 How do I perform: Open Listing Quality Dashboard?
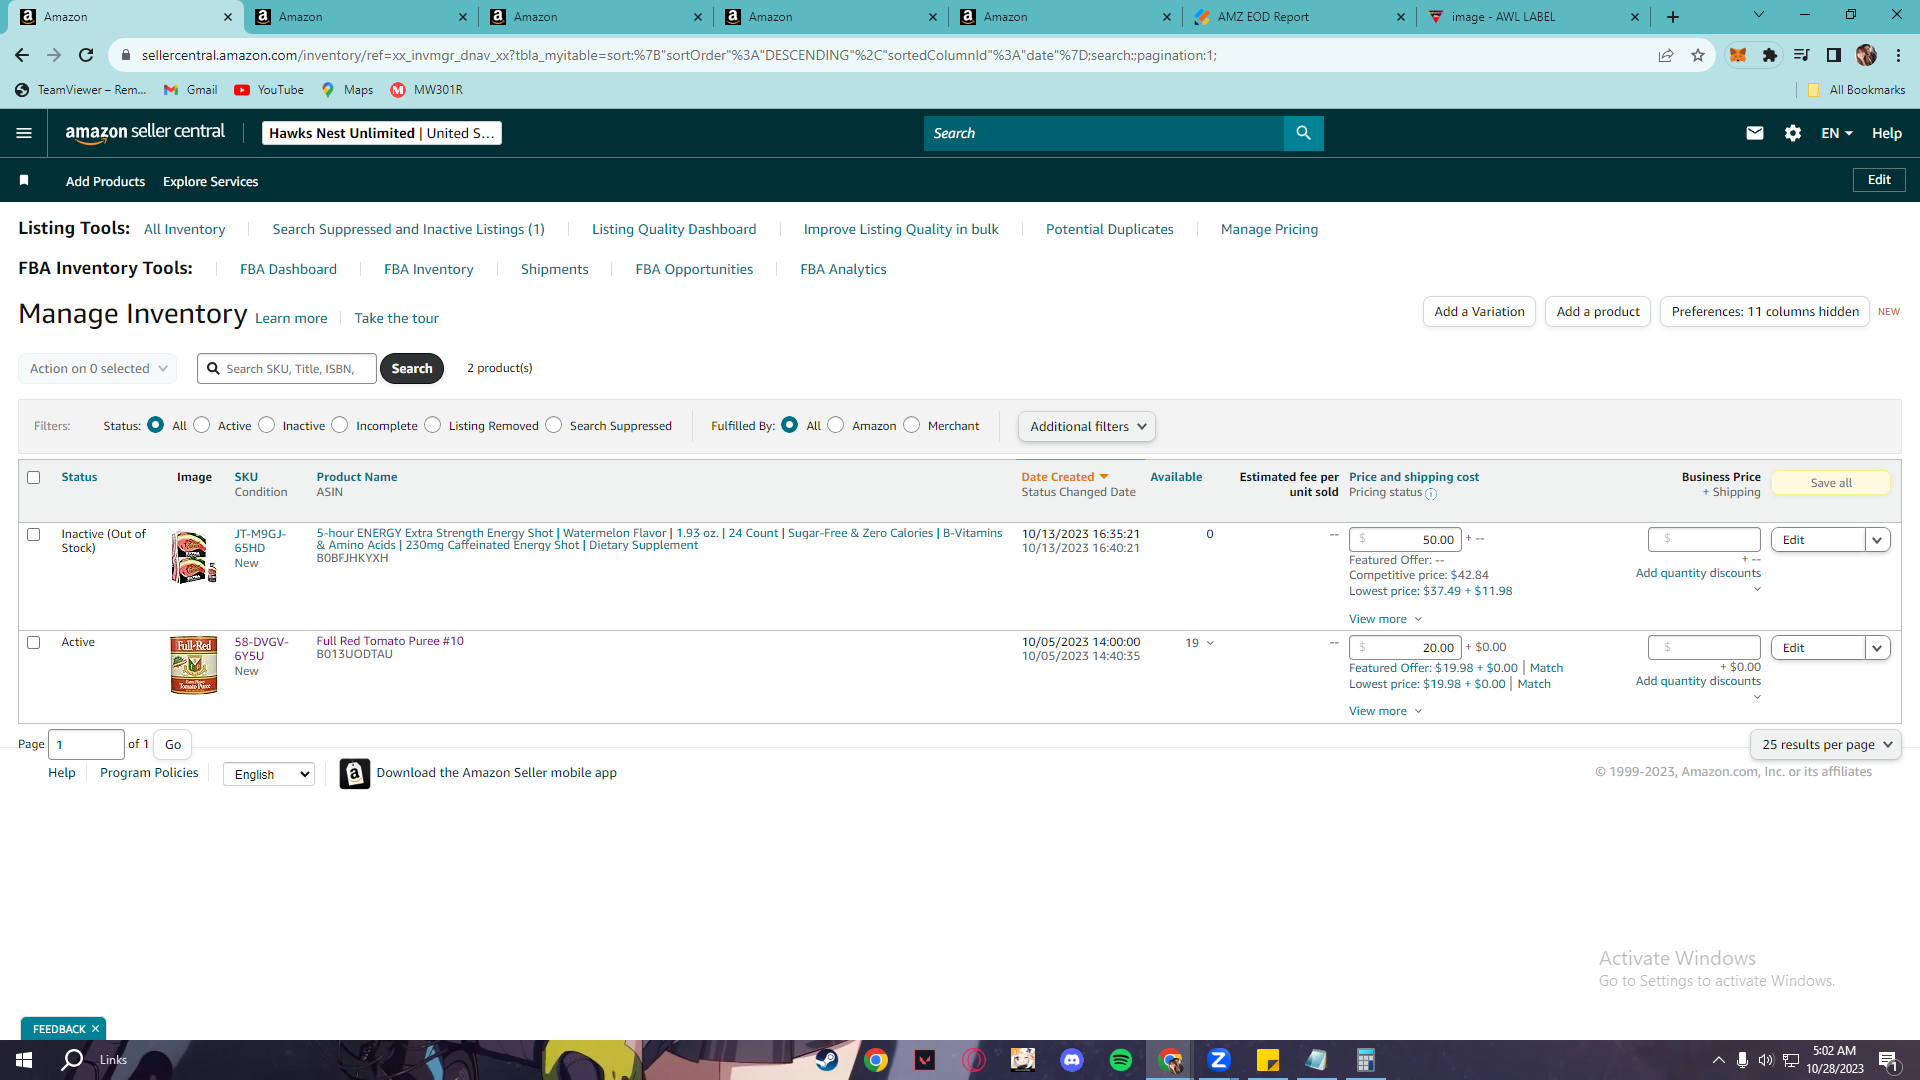click(674, 229)
